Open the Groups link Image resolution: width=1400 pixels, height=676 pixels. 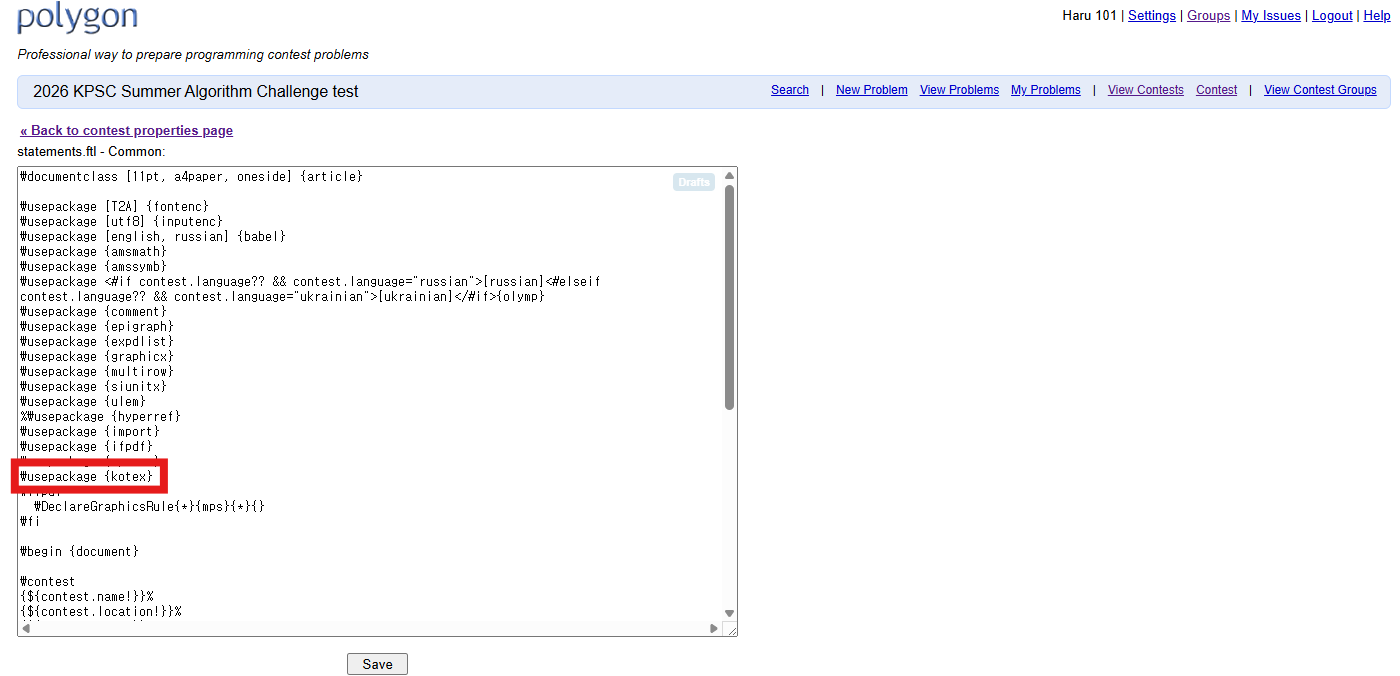coord(1208,16)
